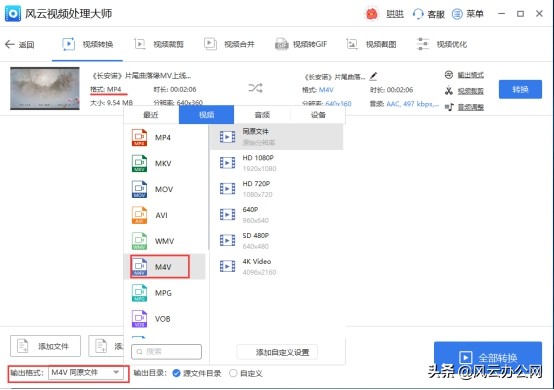This screenshot has height=390, width=554.
Task: Select HD 1080P resolution option
Action: [276, 163]
